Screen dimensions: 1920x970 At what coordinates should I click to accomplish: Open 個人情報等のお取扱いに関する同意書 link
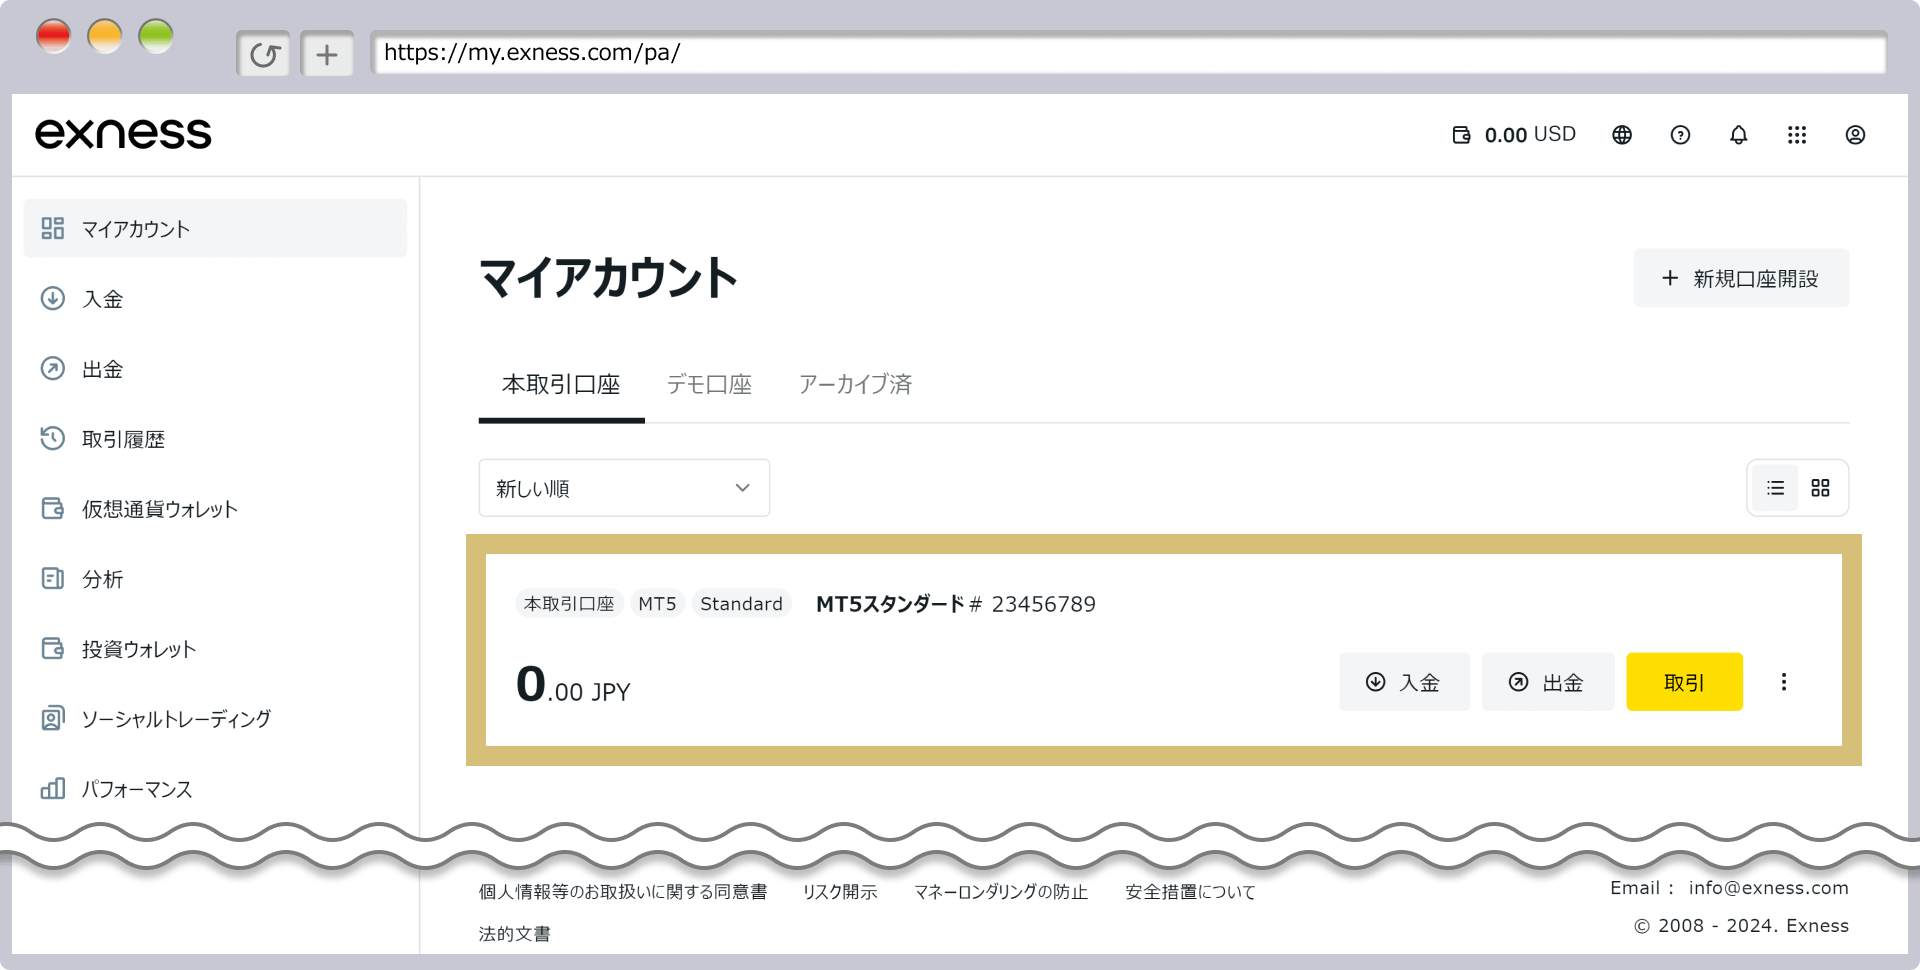click(x=622, y=892)
